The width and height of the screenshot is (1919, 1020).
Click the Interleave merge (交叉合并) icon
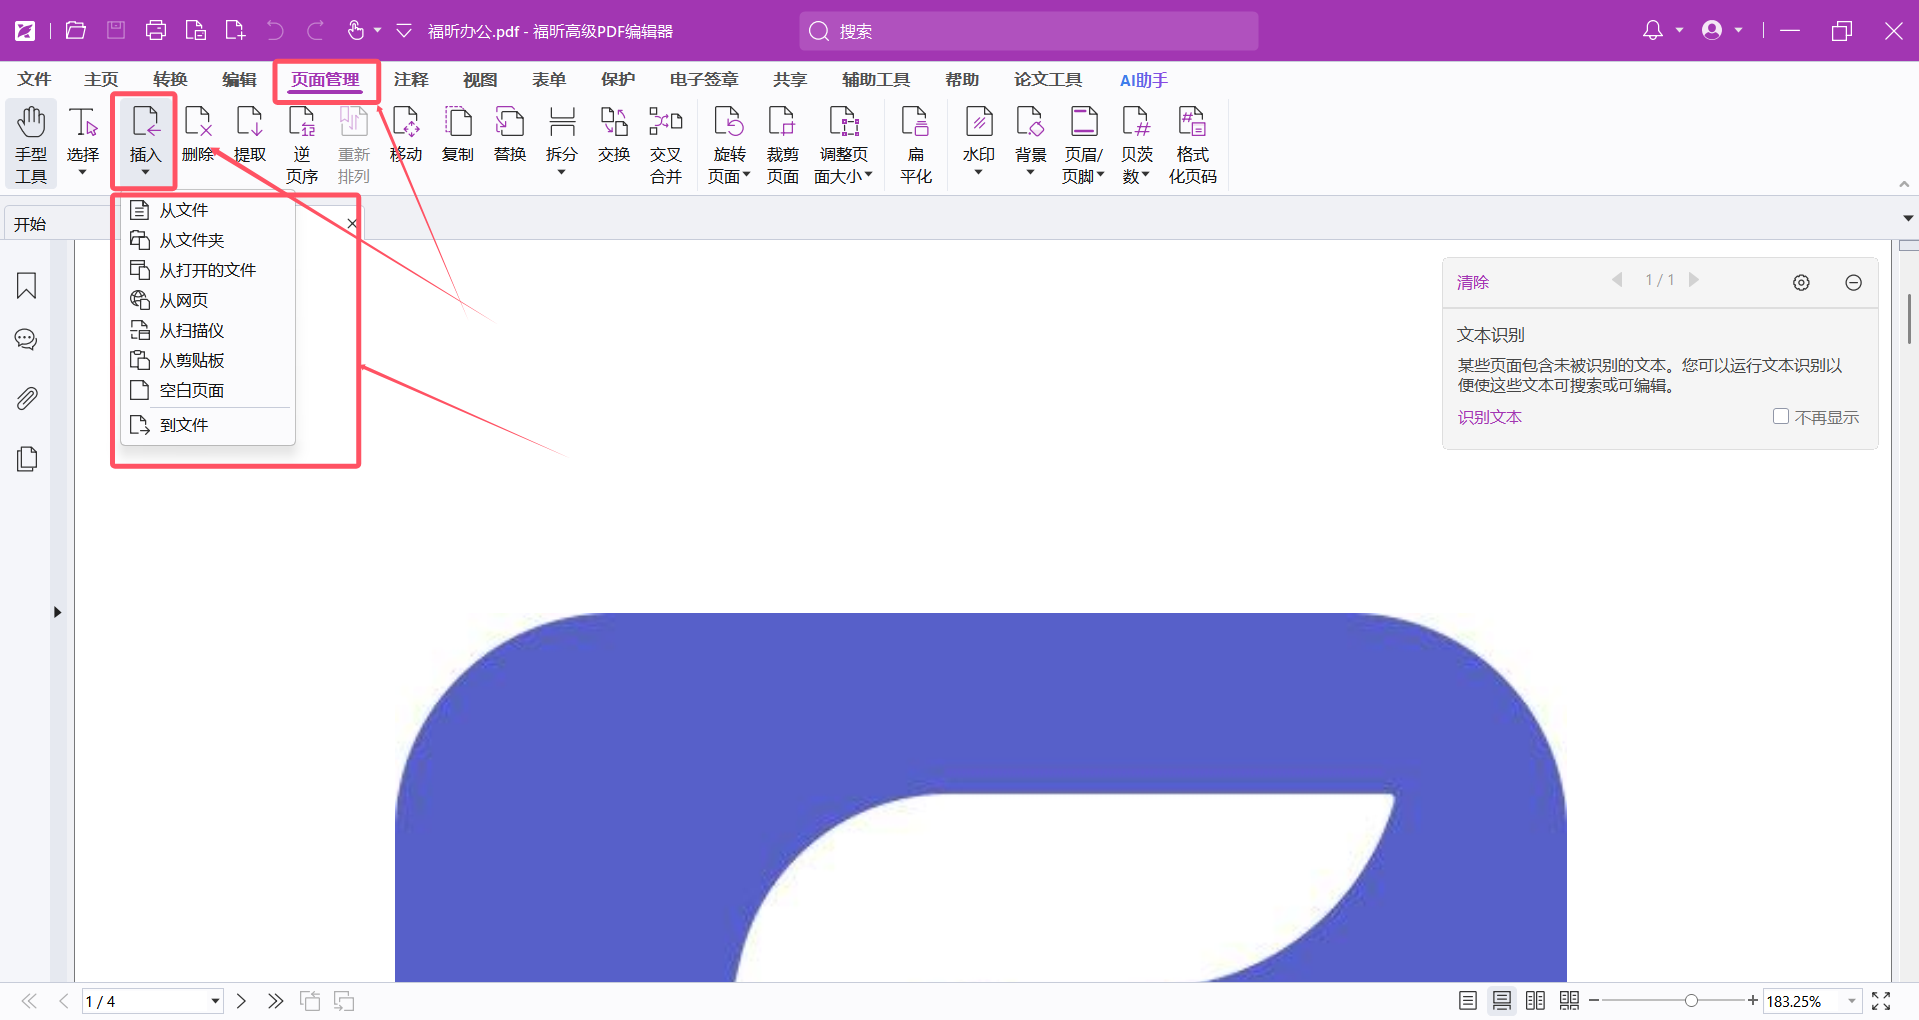tap(666, 144)
